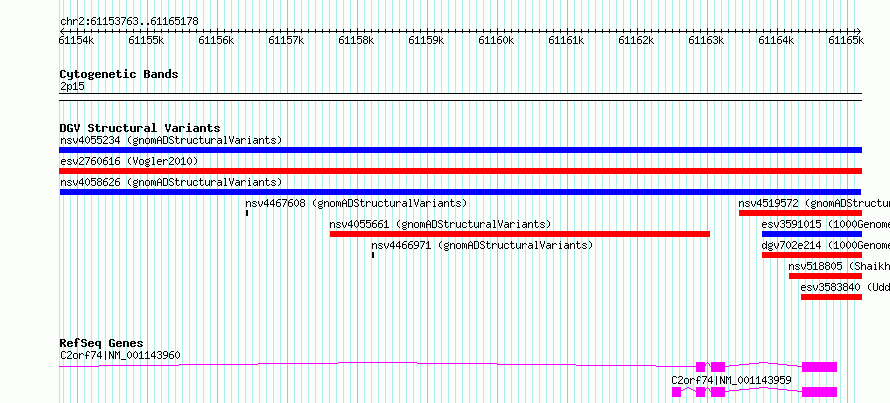
Task: Open the nsv4058626 variant label
Action: pos(171,183)
